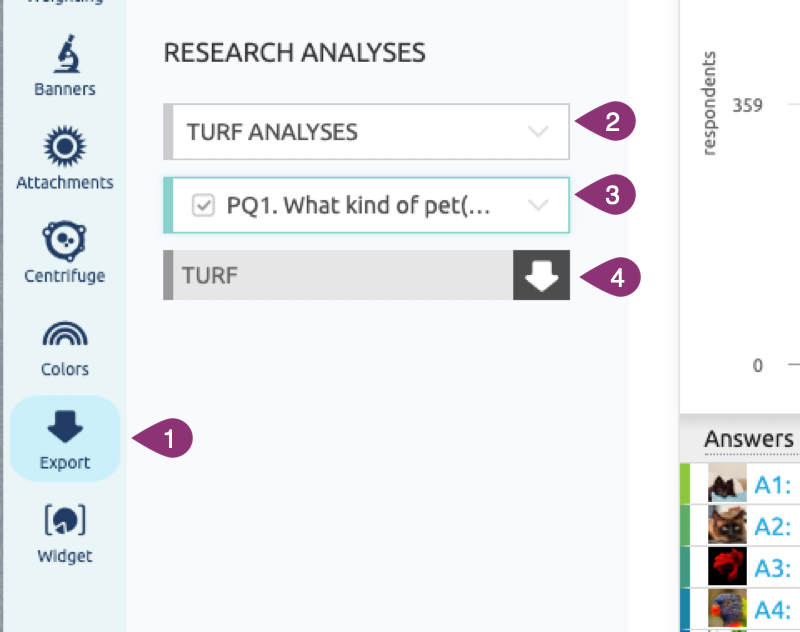Screen dimensions: 800x632
Task: Open the Attachments sidebar icon
Action: click(x=65, y=148)
